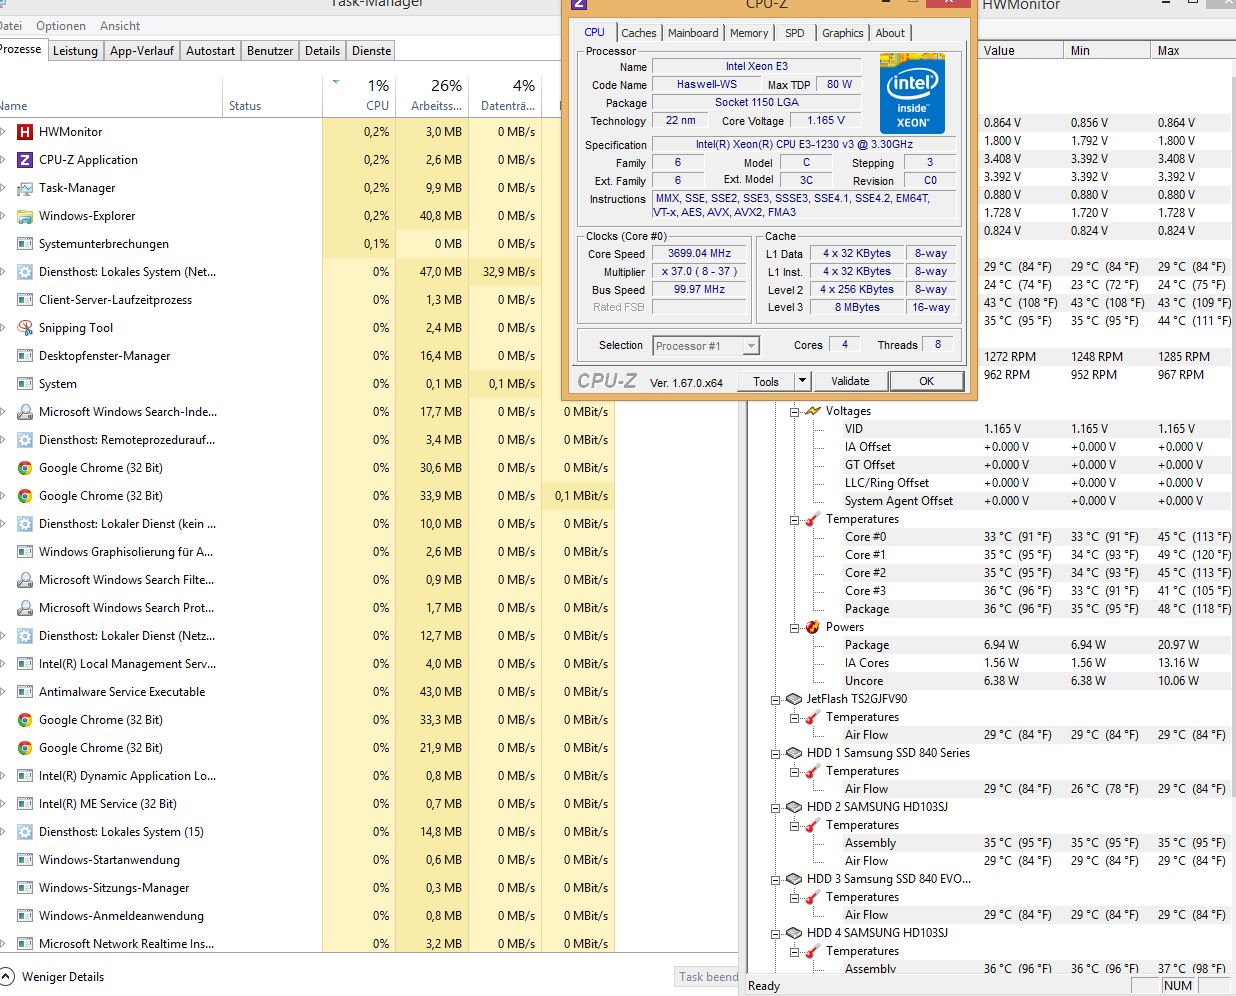Viewport: 1236px width, 996px height.
Task: Click the Intel inside Xeon logo in CPU-Z
Action: 912,94
